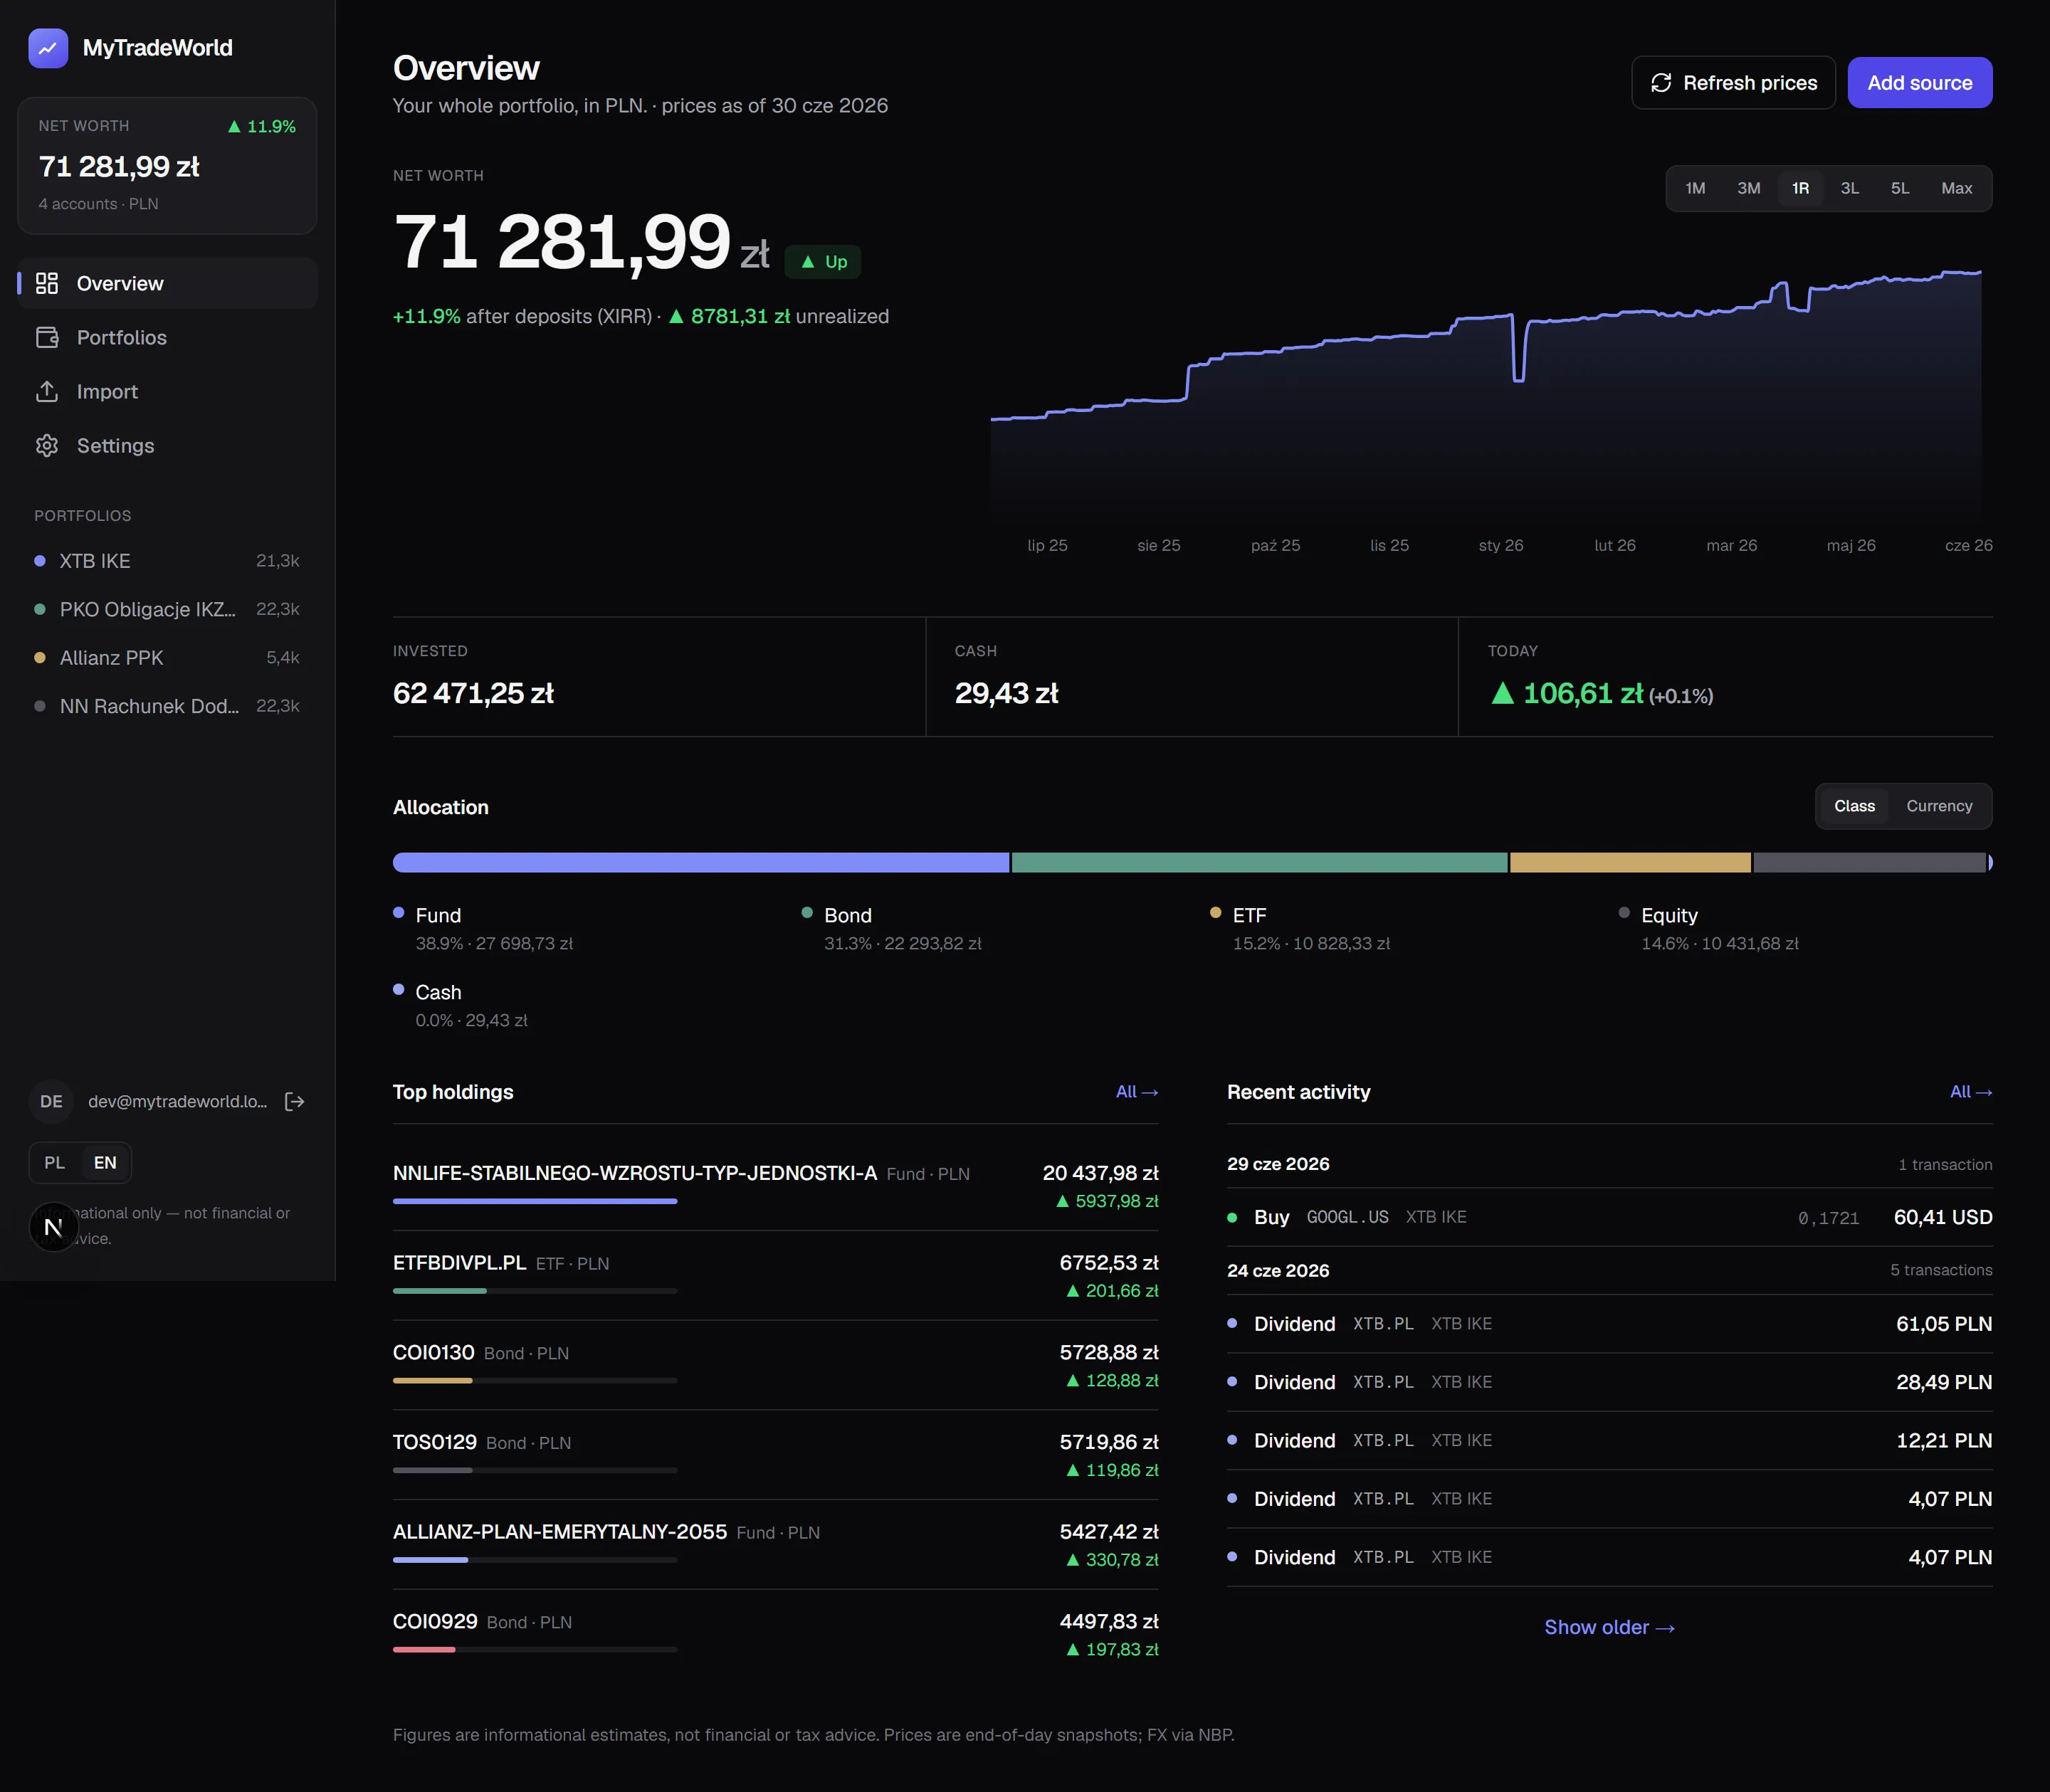Open the Portfolios page
This screenshot has width=2050, height=1792.
click(x=168, y=337)
